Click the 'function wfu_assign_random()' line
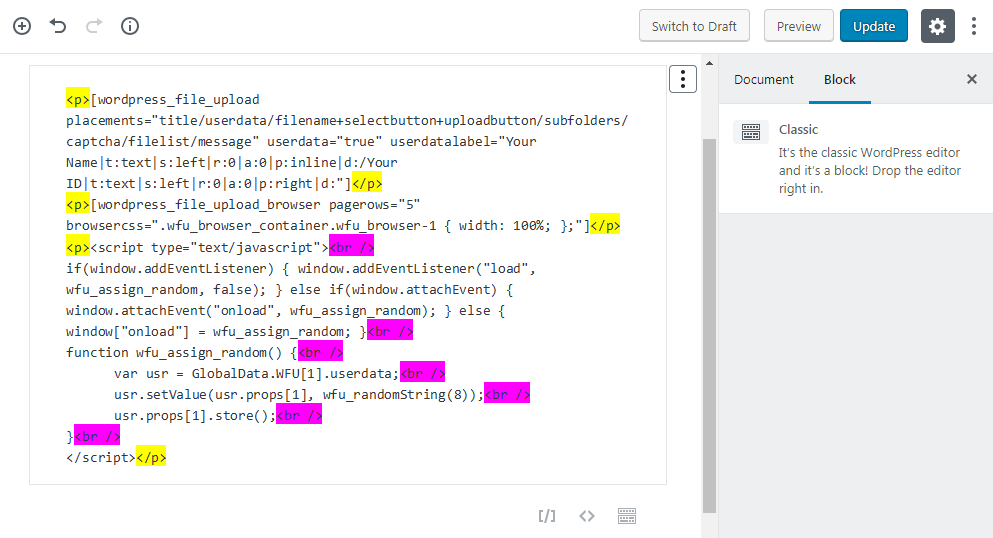Screen dimensions: 993x538 tap(182, 353)
